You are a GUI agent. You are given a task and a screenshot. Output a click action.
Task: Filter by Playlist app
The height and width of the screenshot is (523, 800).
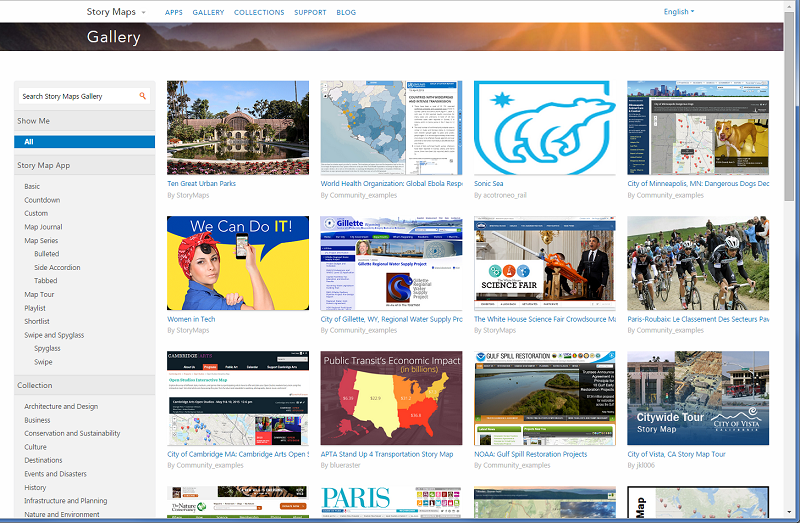tap(35, 308)
